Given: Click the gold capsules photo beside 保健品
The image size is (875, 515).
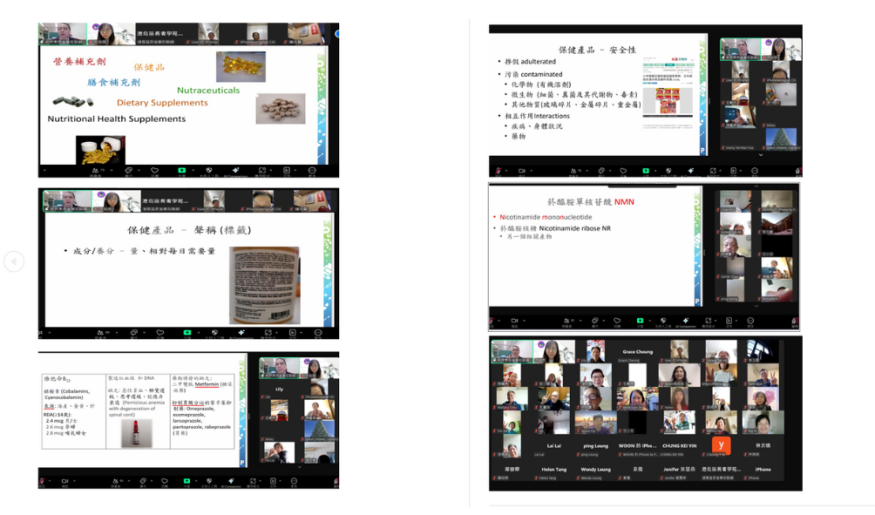Looking at the screenshot, I should [242, 67].
